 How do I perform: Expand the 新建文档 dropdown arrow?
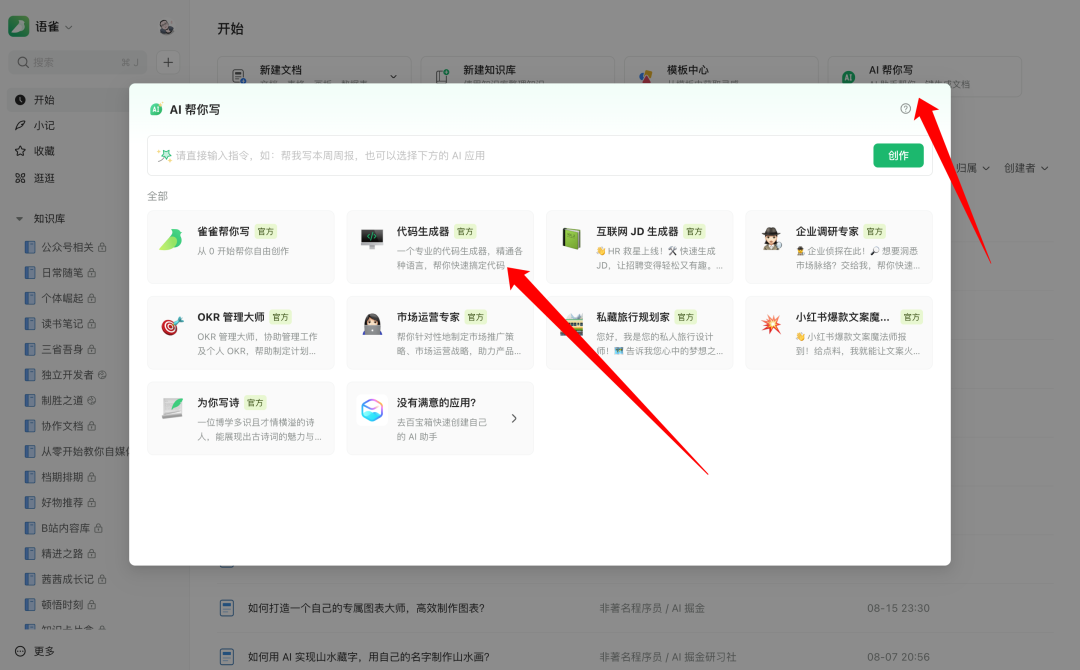393,76
